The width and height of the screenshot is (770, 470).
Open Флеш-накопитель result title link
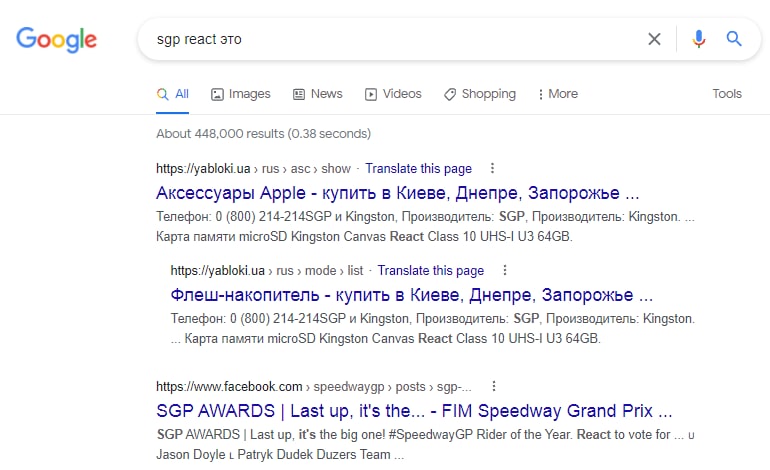point(412,295)
